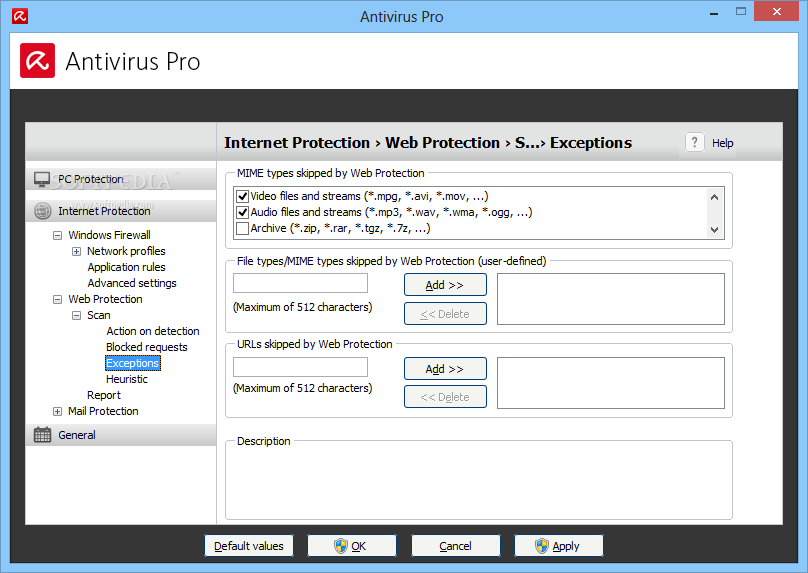The image size is (808, 573).
Task: Click Add for file types/MIME types
Action: tap(445, 285)
